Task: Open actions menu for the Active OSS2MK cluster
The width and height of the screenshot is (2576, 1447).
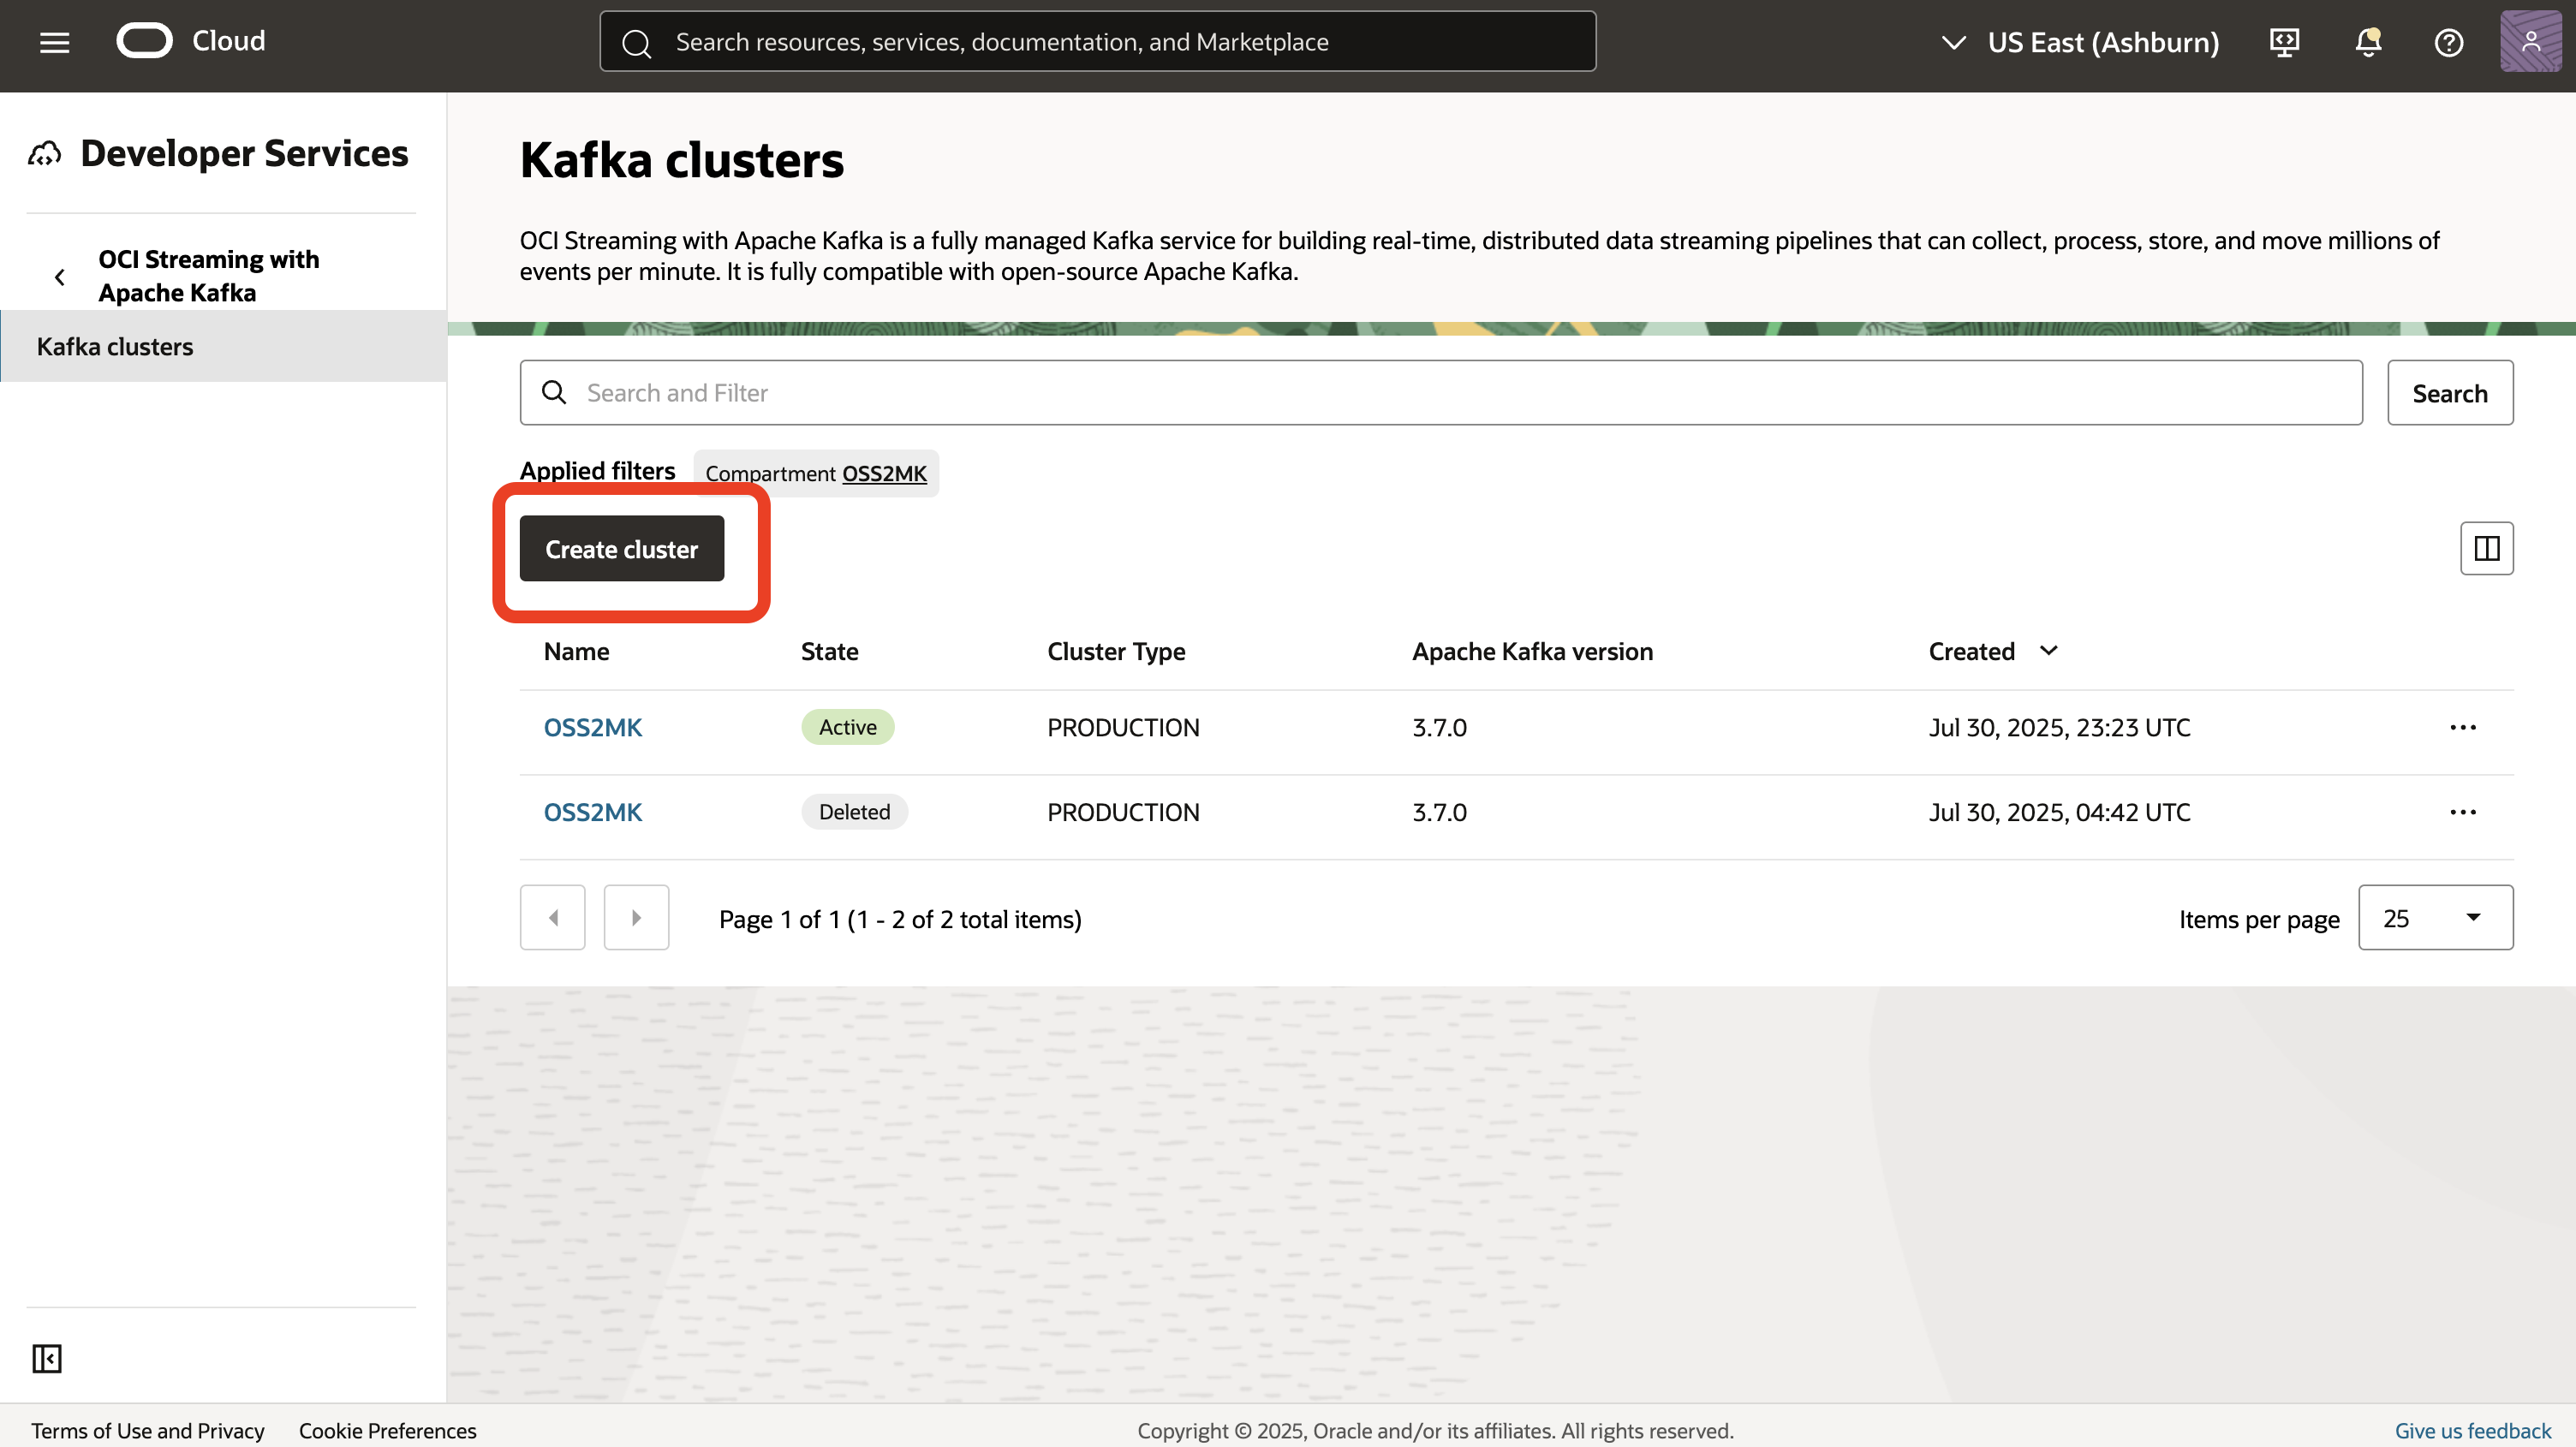Action: coord(2462,727)
